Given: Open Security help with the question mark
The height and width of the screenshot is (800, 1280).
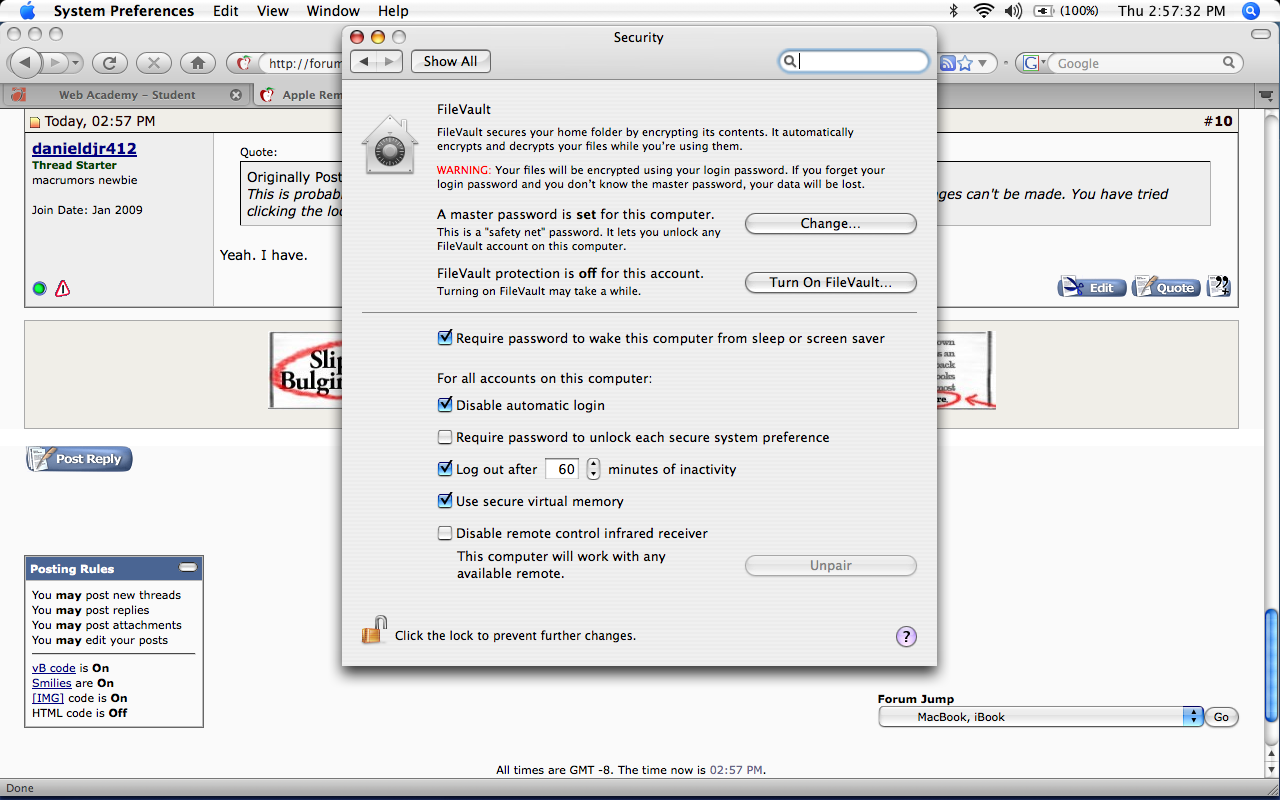Looking at the screenshot, I should (906, 636).
